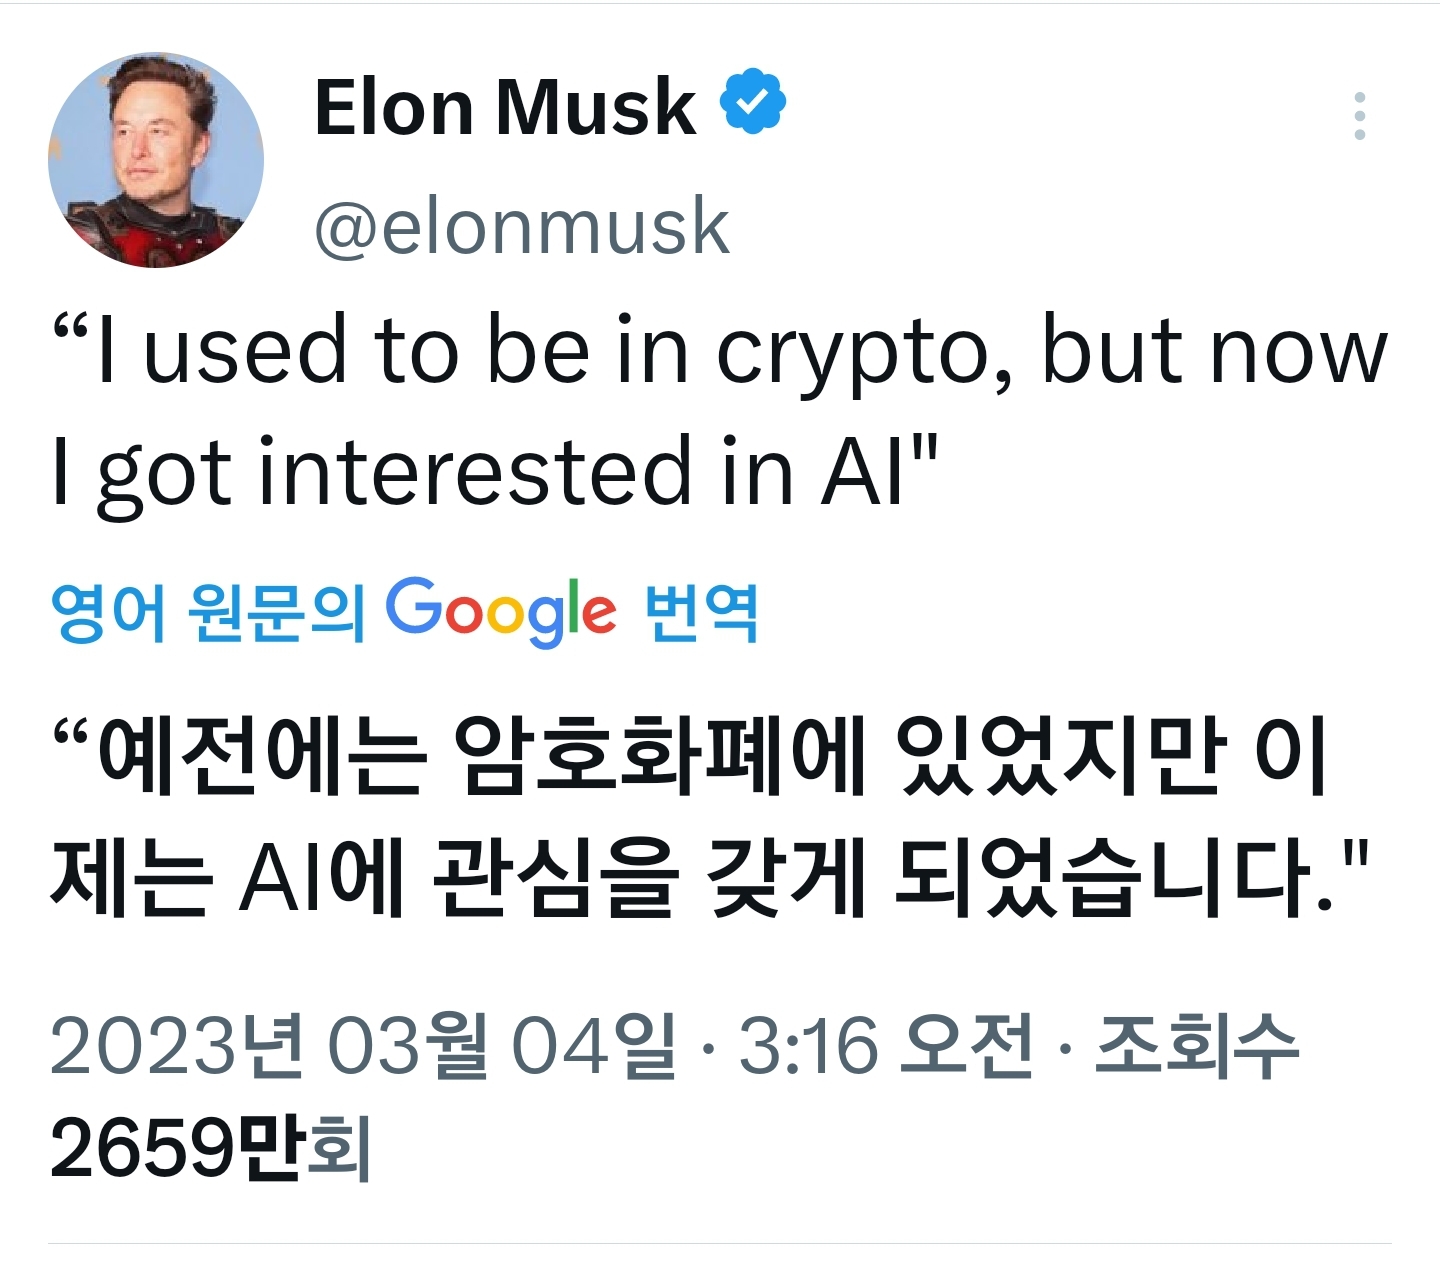This screenshot has width=1440, height=1269.
Task: Click the blue verified checkmark badge
Action: coord(754,101)
